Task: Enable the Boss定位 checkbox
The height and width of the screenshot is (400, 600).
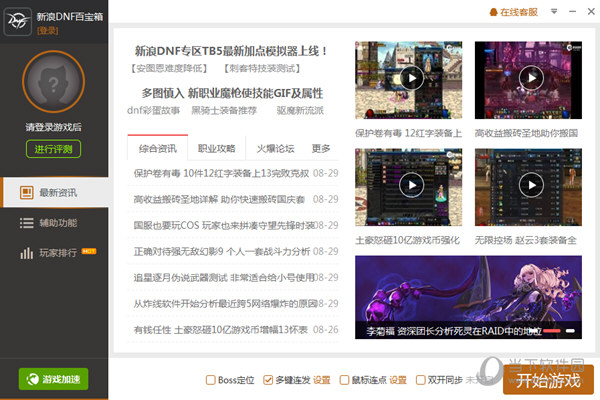Action: 210,380
